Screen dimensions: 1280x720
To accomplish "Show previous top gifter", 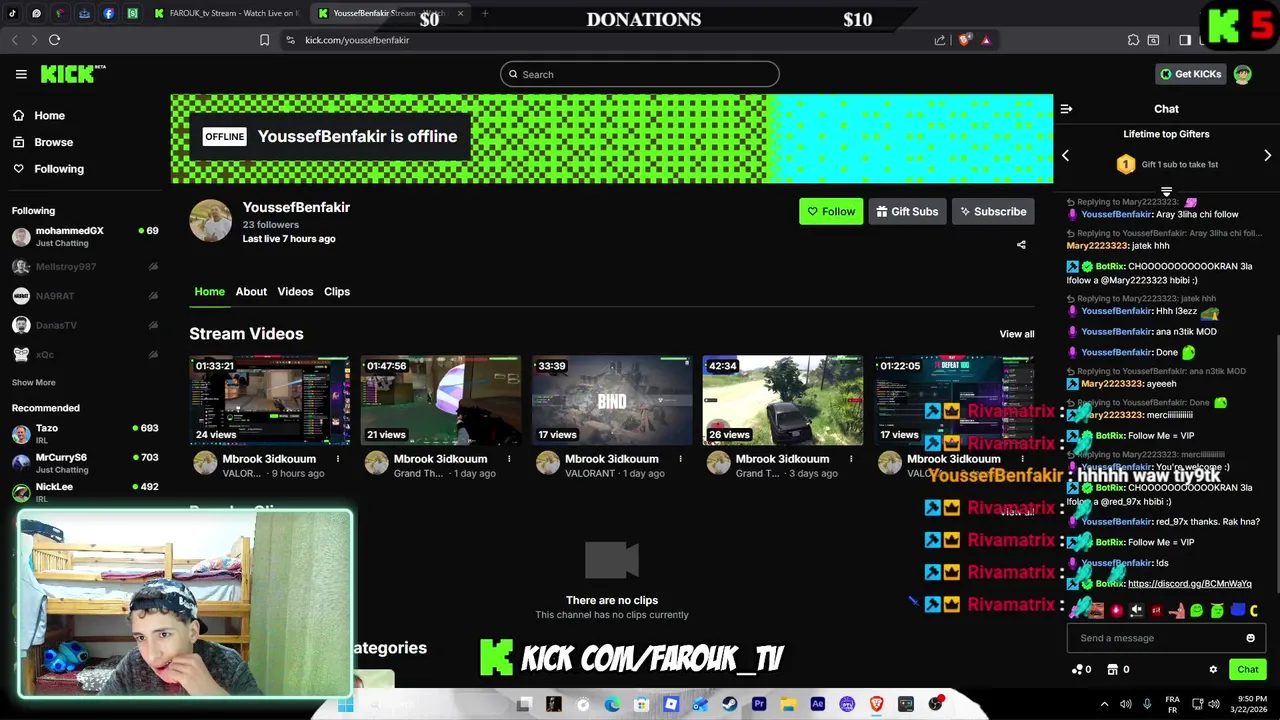I will (x=1065, y=156).
